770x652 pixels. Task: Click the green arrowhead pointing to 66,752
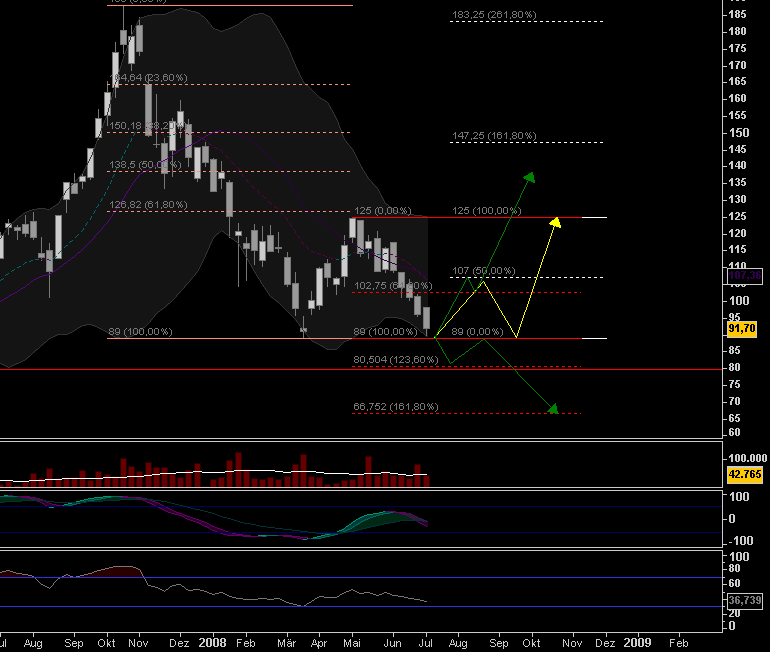coord(553,408)
